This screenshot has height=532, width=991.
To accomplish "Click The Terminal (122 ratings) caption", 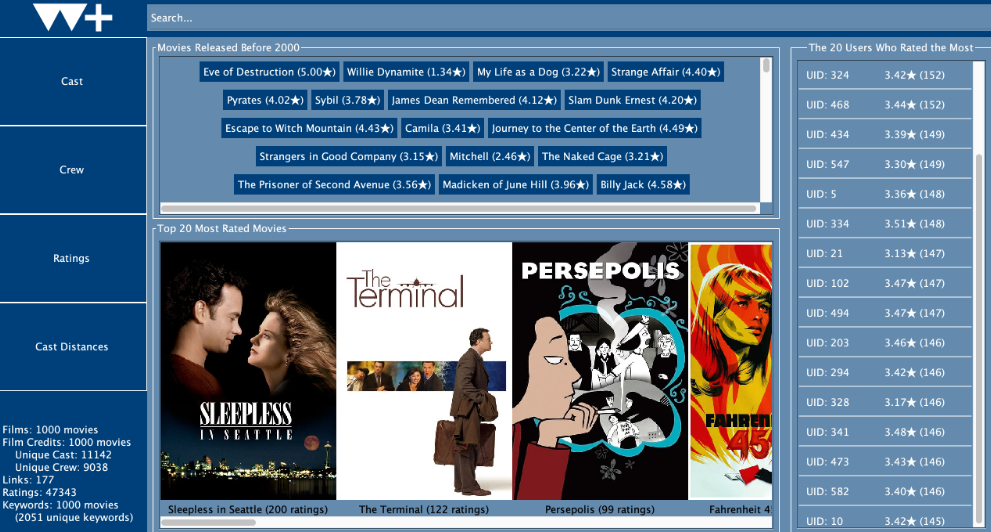I will point(424,509).
